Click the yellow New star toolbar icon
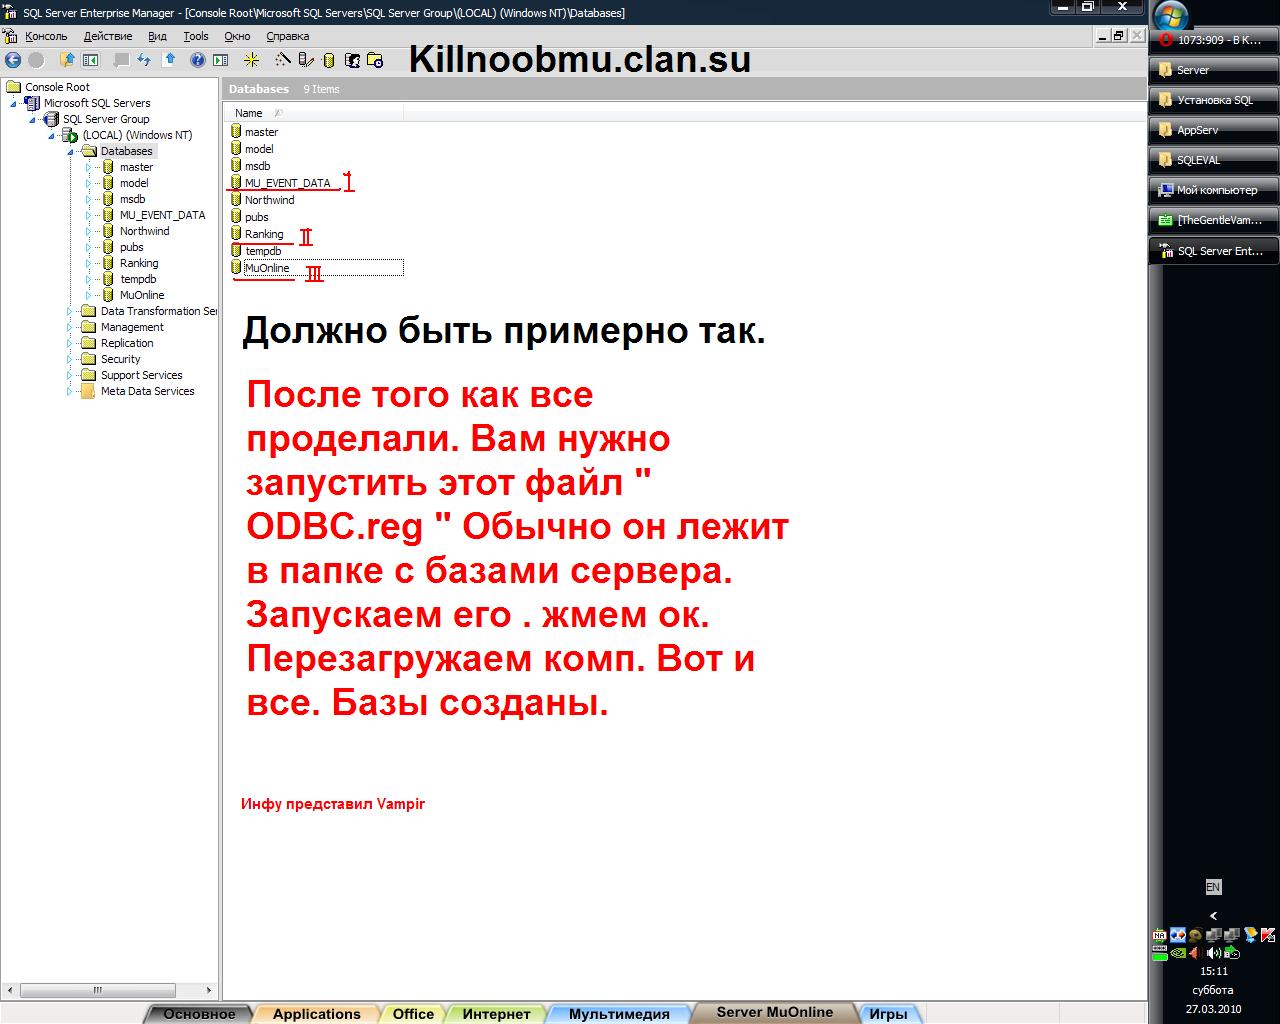 pyautogui.click(x=252, y=60)
